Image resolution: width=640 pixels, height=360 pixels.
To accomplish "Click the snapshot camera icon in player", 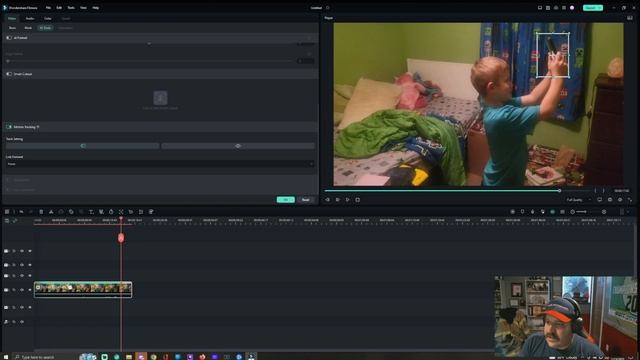I will pos(610,200).
